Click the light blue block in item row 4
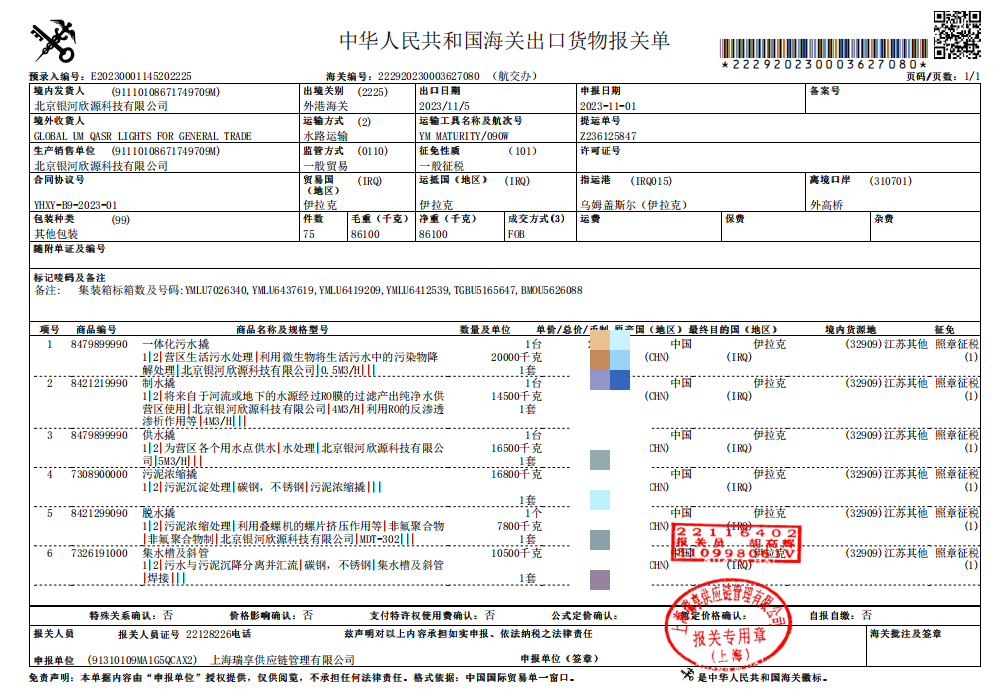1007x700 pixels. [600, 499]
